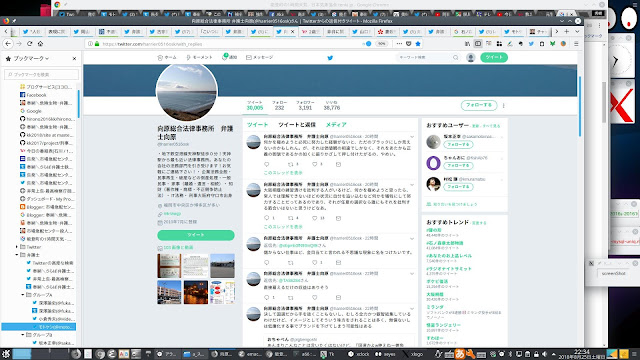Reload the page in the Firefox toolbar
The image size is (640, 360).
point(29,44)
